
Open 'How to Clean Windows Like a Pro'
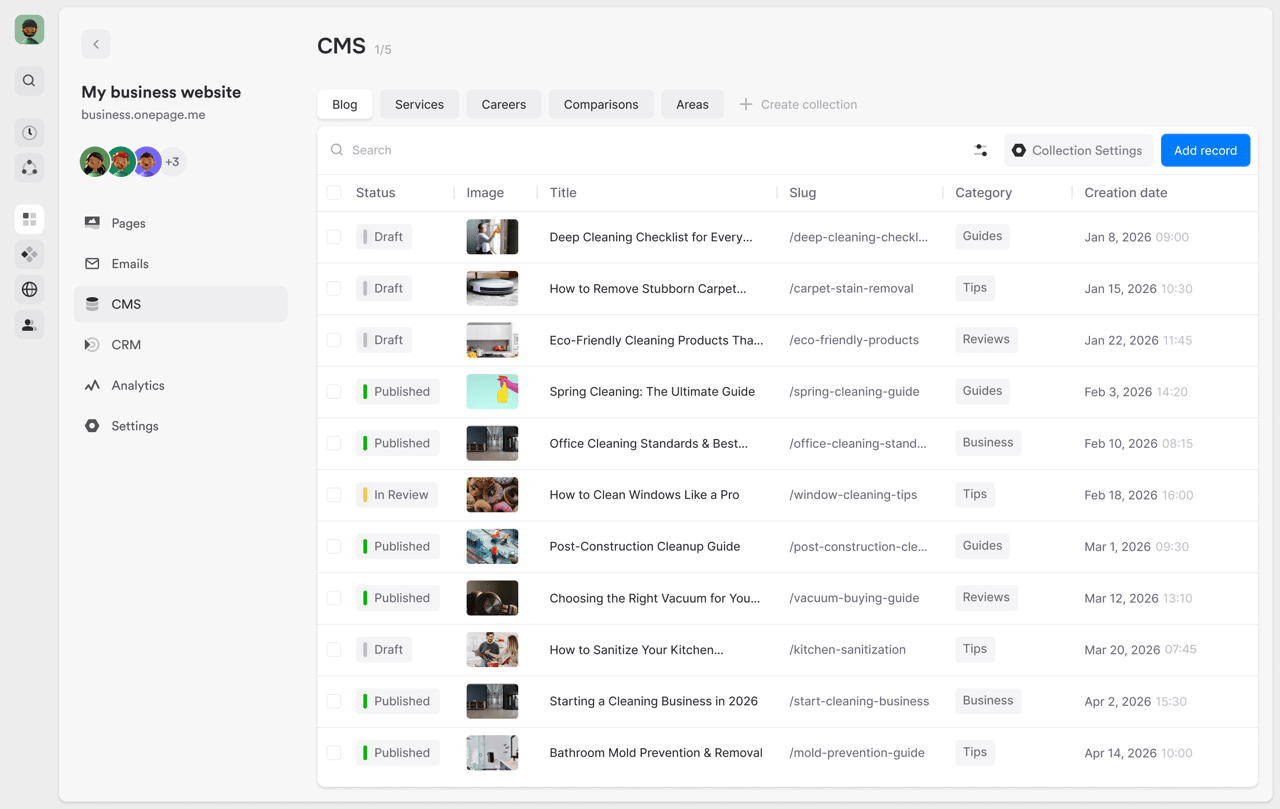(x=644, y=495)
